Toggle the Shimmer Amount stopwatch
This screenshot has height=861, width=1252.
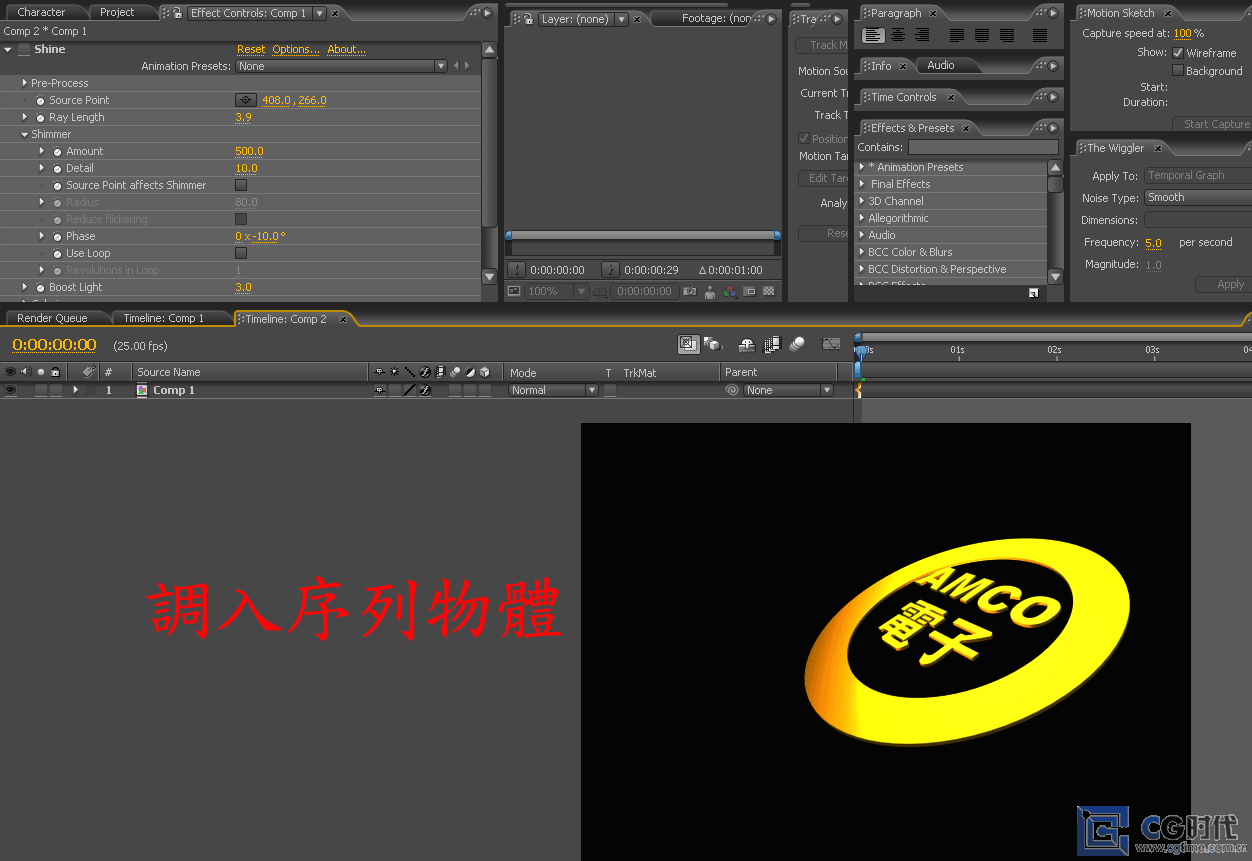tap(57, 152)
